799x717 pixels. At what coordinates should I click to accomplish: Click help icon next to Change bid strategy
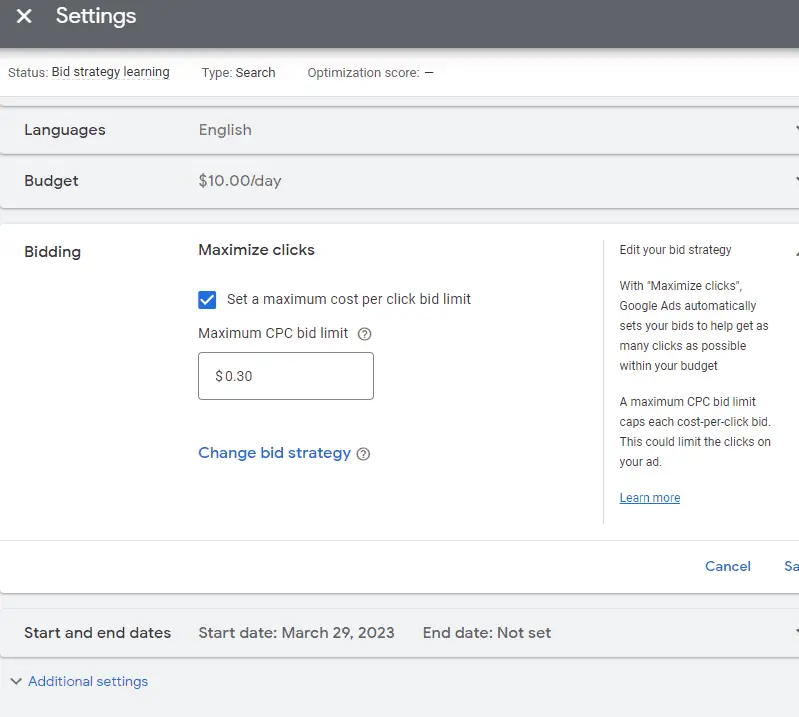363,454
